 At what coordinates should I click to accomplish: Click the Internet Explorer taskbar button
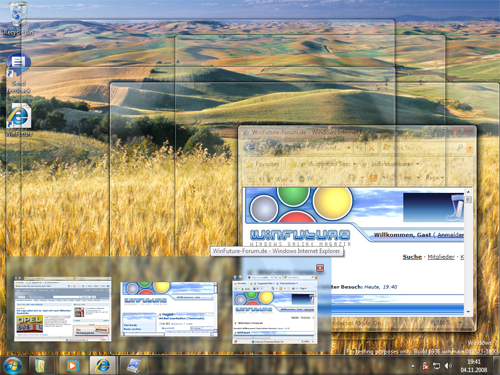point(103,365)
